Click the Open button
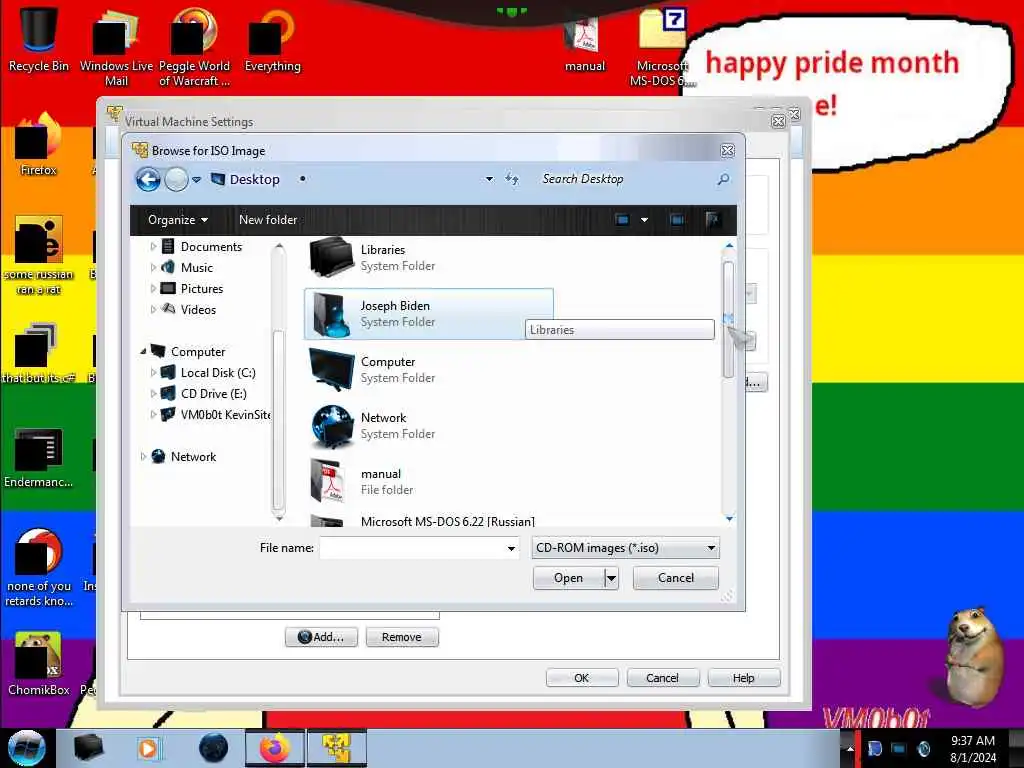 pyautogui.click(x=568, y=578)
